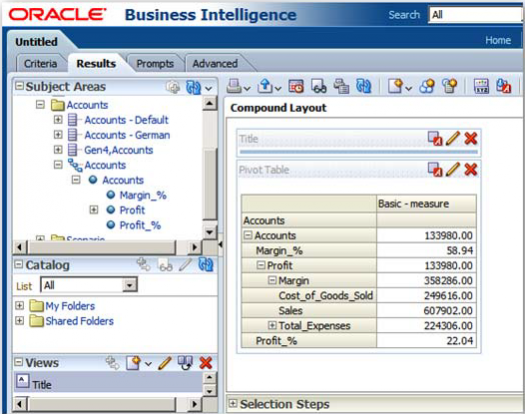Switch to the Criteria tab
The height and width of the screenshot is (414, 525).
pos(41,64)
